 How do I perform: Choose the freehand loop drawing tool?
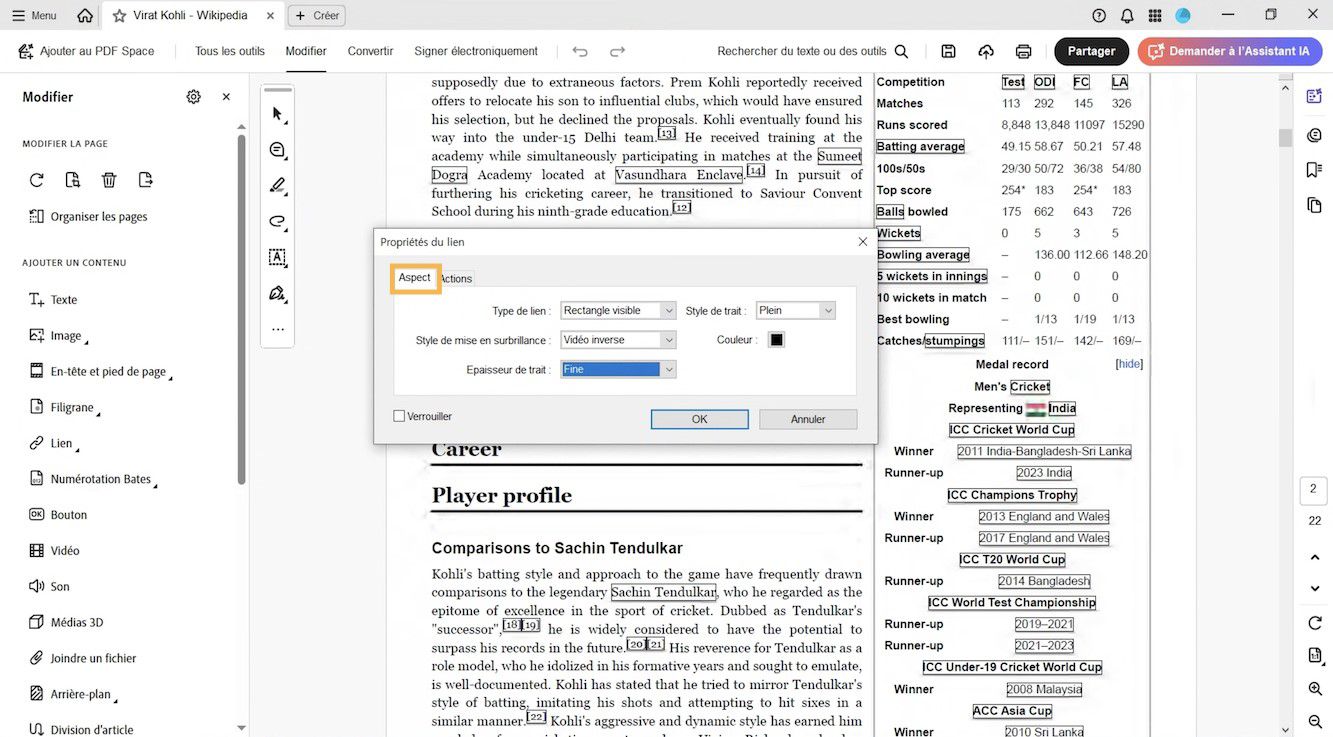pyautogui.click(x=277, y=221)
